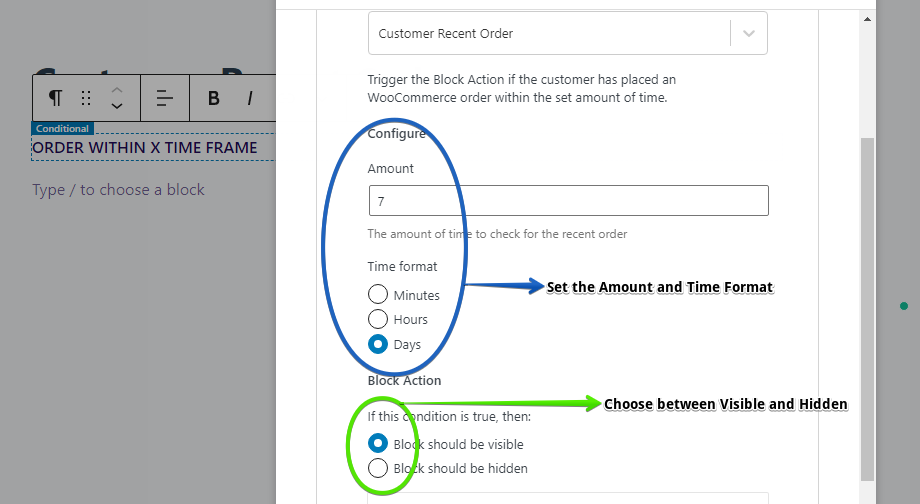Move block up with the up chevron

click(117, 90)
